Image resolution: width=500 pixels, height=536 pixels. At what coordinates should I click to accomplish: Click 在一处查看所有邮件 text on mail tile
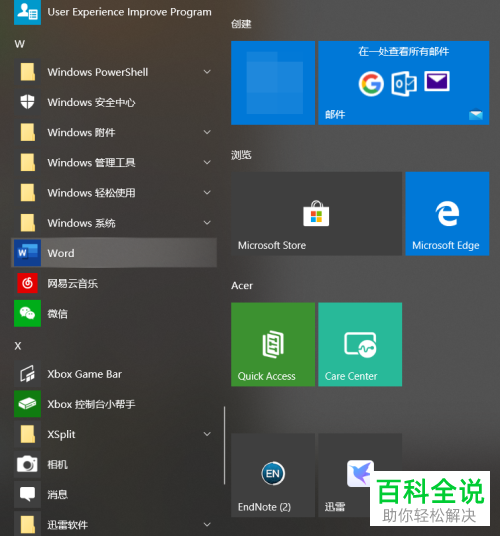pos(404,52)
